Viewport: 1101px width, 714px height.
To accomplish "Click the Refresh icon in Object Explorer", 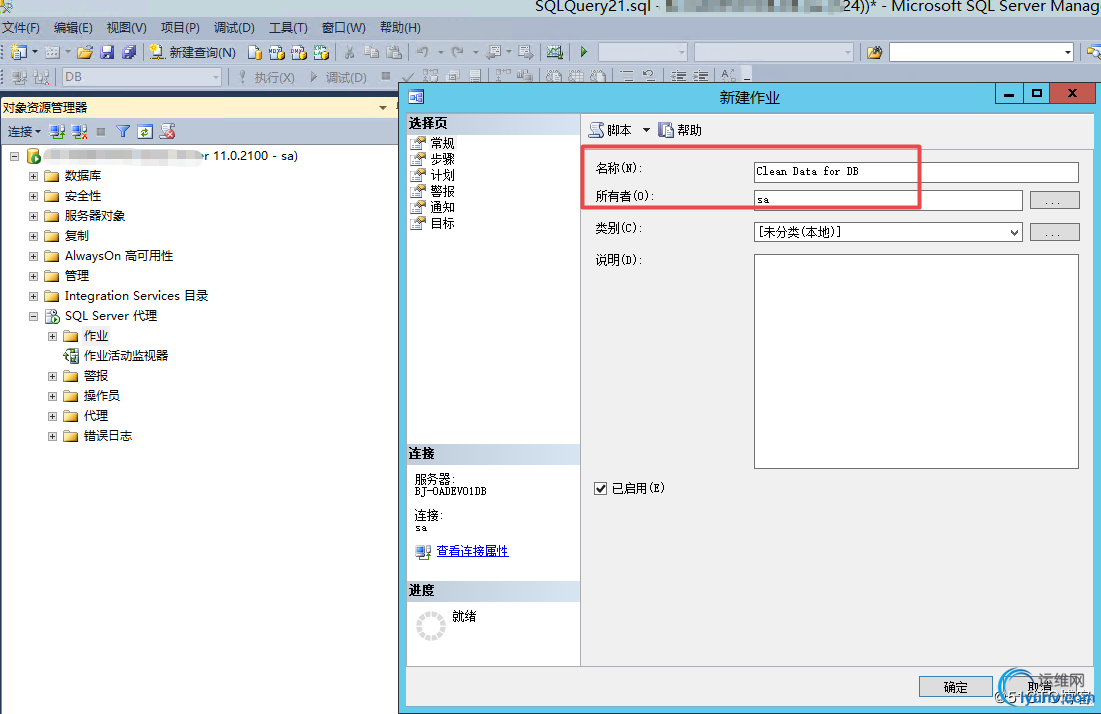I will coord(145,131).
